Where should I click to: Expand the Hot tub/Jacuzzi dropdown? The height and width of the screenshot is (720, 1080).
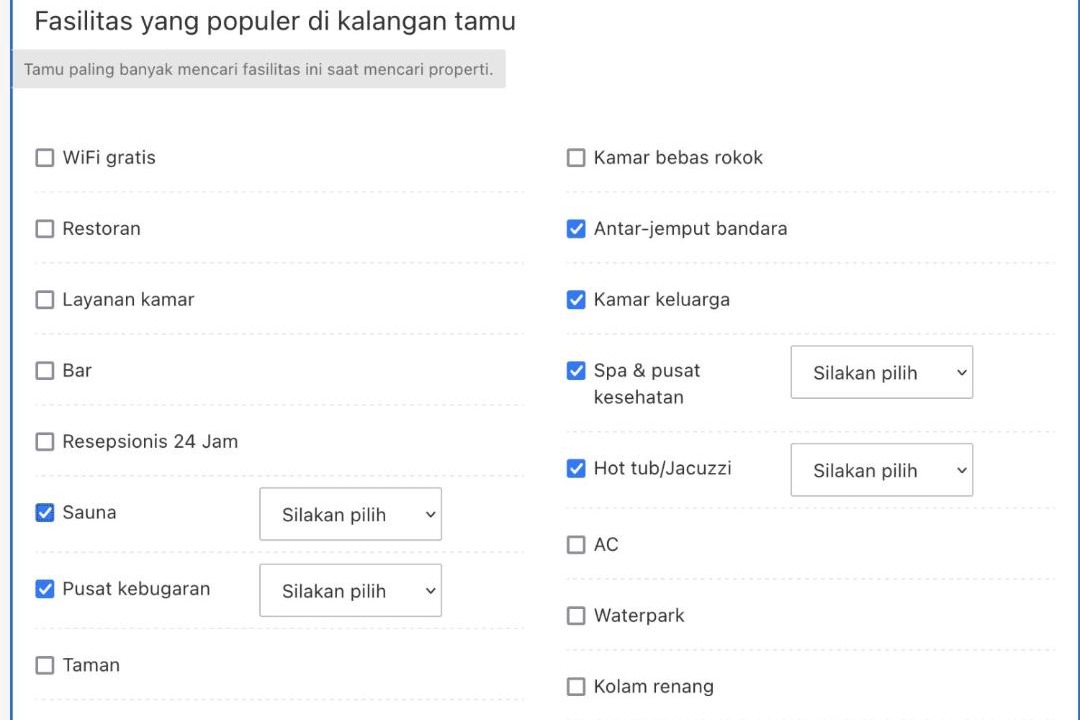[882, 470]
